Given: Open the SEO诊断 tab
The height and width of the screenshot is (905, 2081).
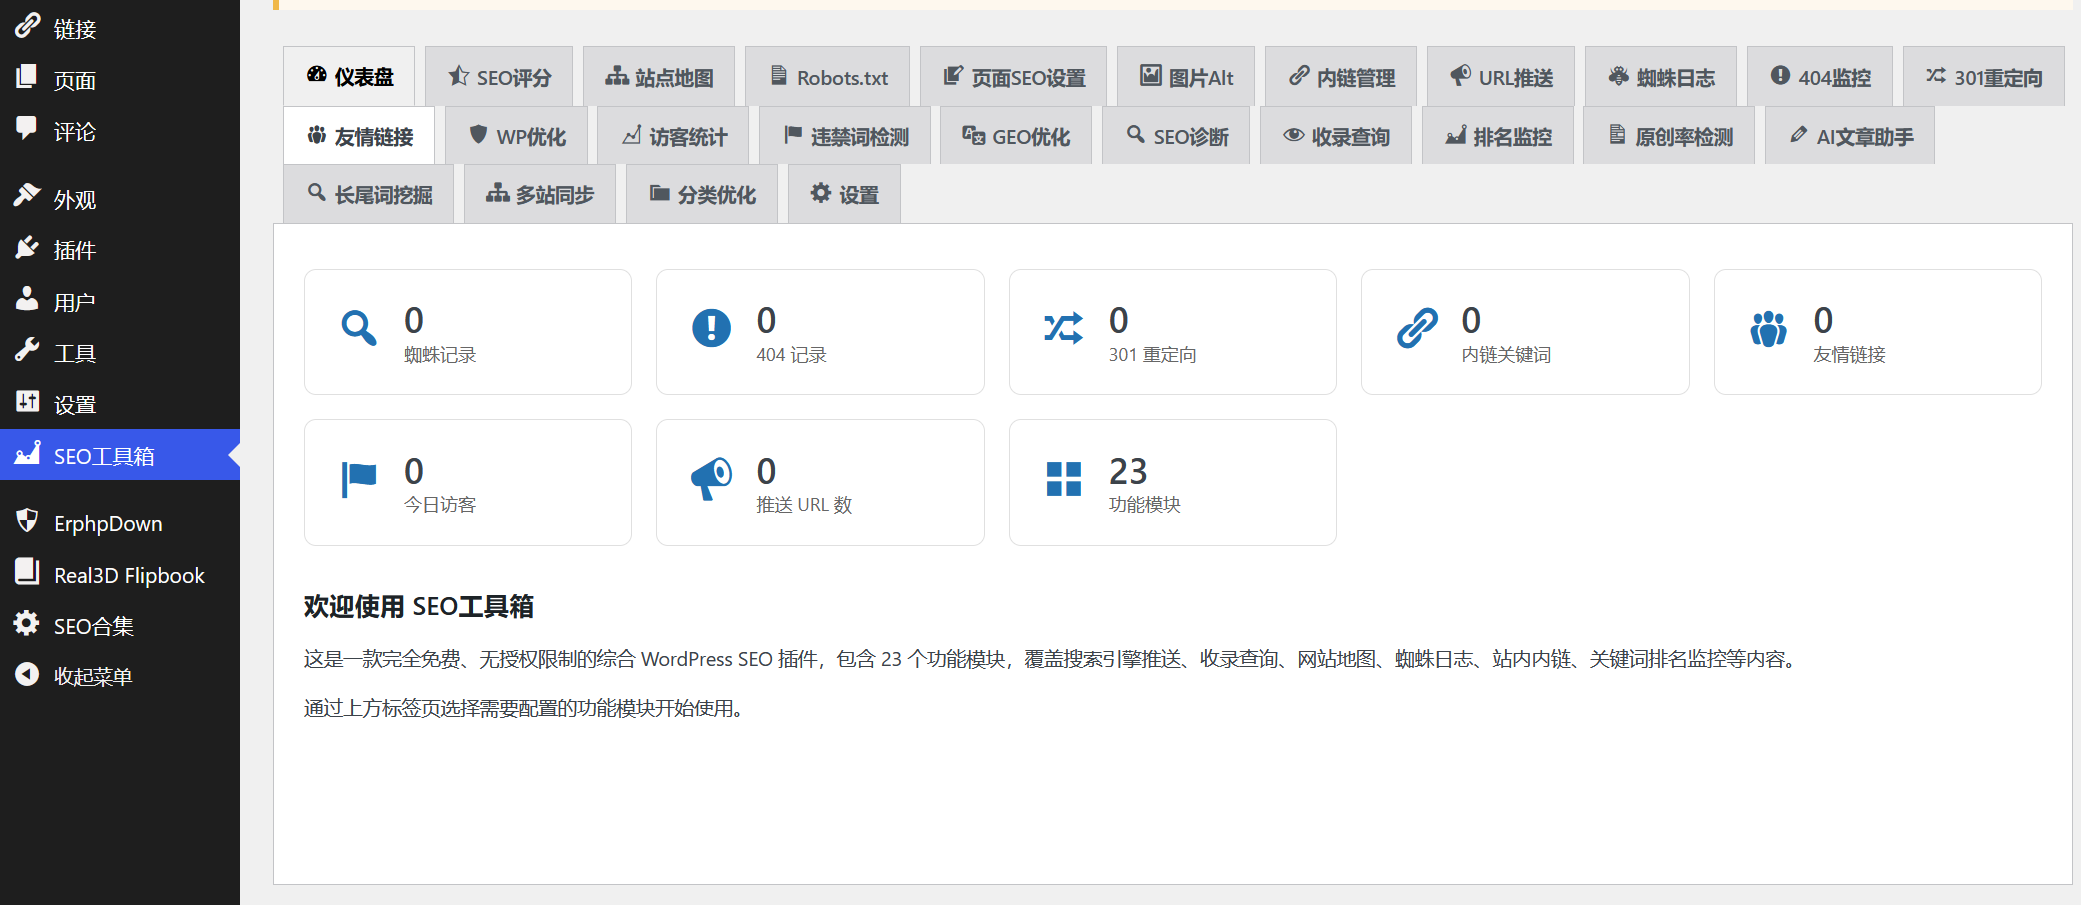Looking at the screenshot, I should pos(1176,135).
